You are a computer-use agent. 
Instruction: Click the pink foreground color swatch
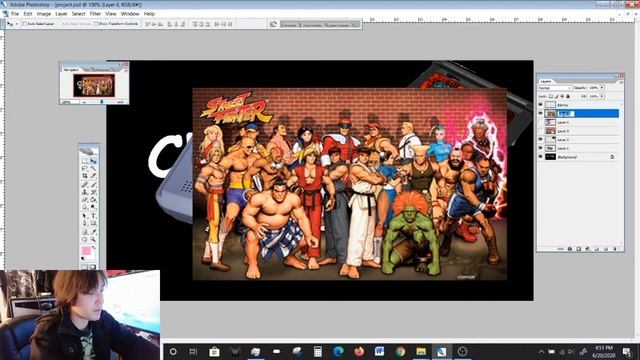[x=86, y=251]
